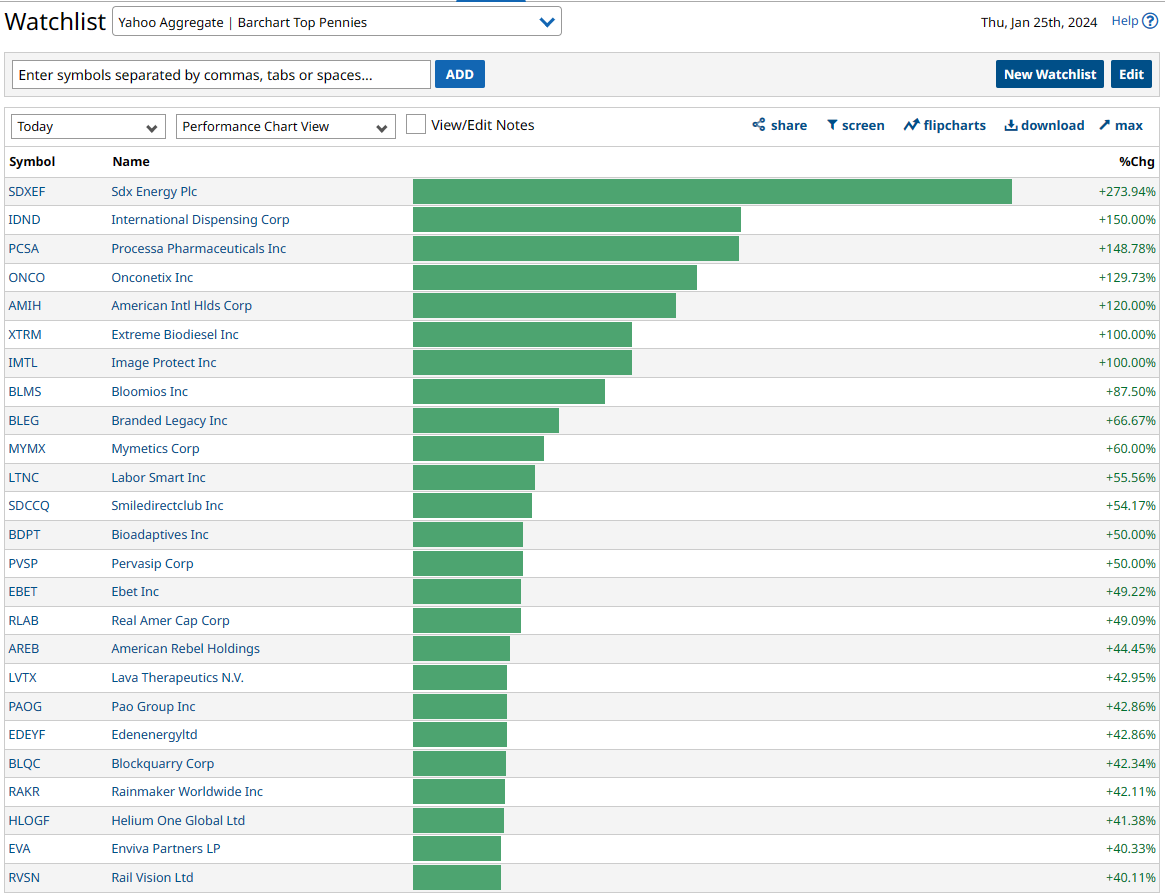Screen dimensions: 1165x893
Task: Focus the symbols entry field
Action: tap(221, 74)
